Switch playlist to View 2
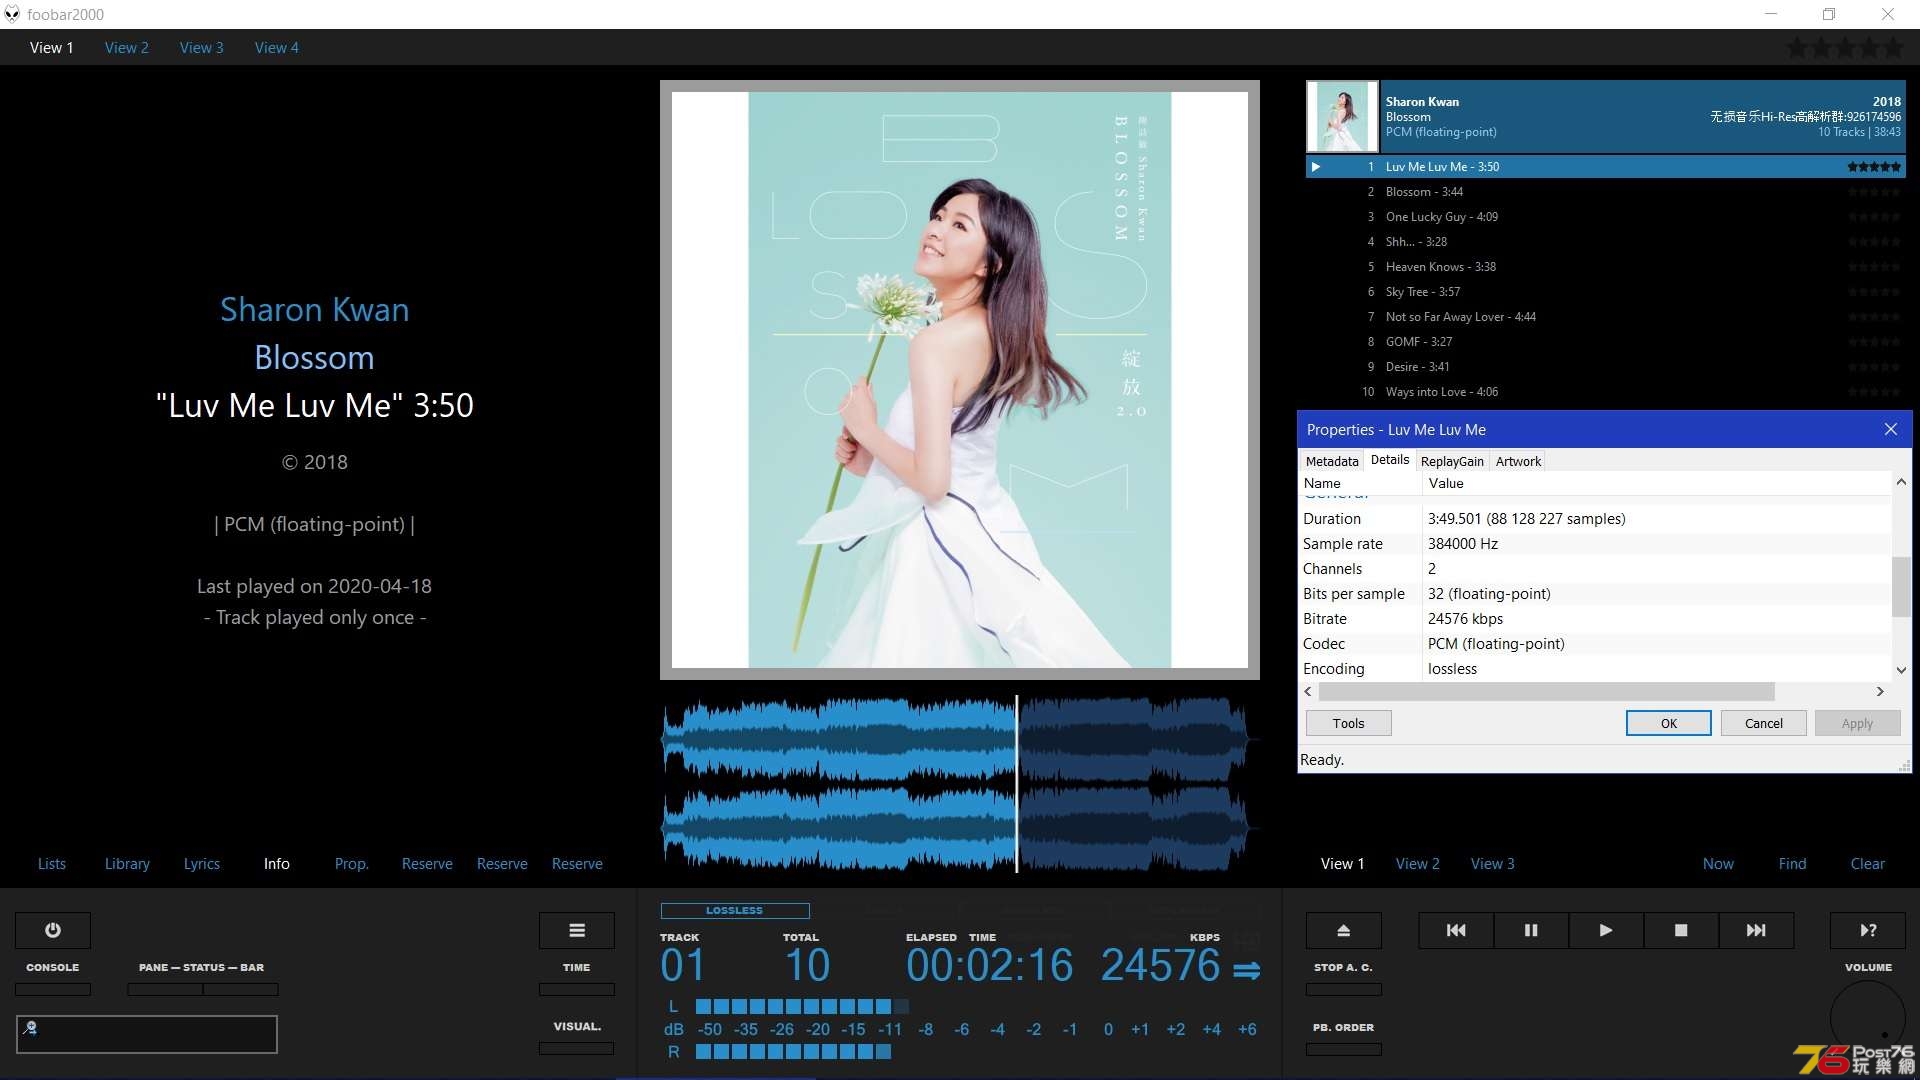 1418,863
